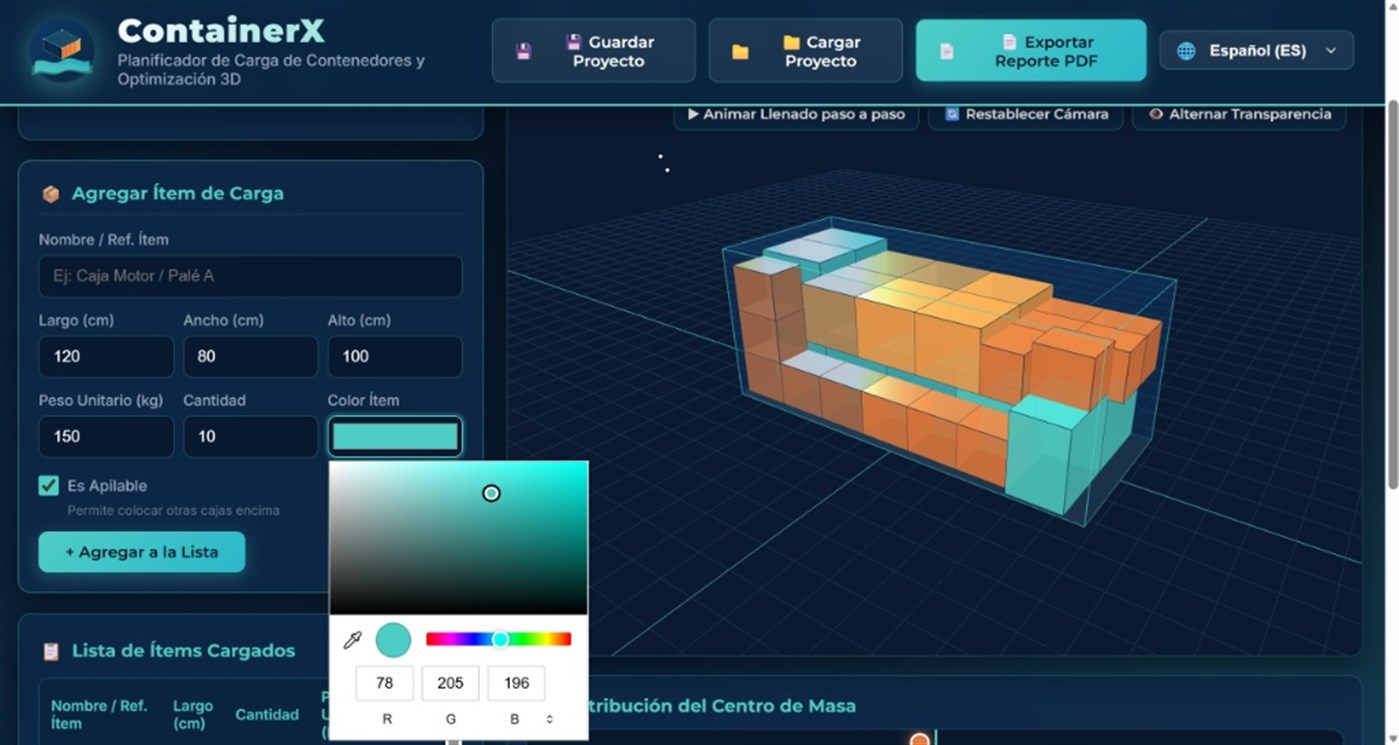This screenshot has height=745, width=1399.
Task: Click the globe icon in language selector
Action: point(1186,51)
